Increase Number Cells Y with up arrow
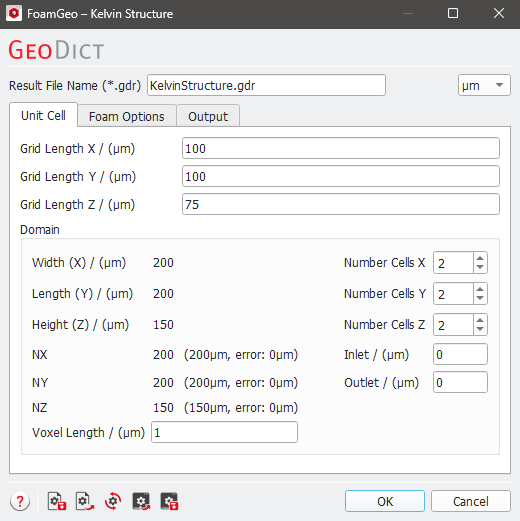 (480, 289)
